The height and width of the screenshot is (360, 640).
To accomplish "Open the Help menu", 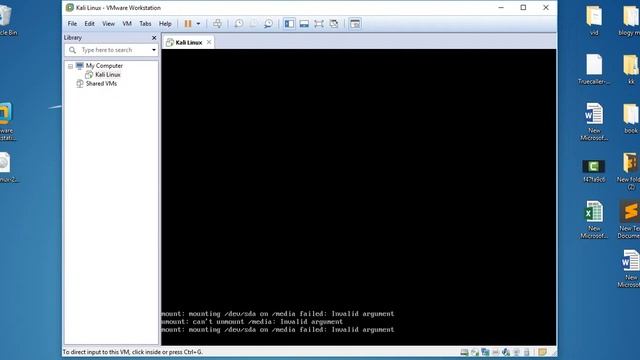I will [x=165, y=24].
